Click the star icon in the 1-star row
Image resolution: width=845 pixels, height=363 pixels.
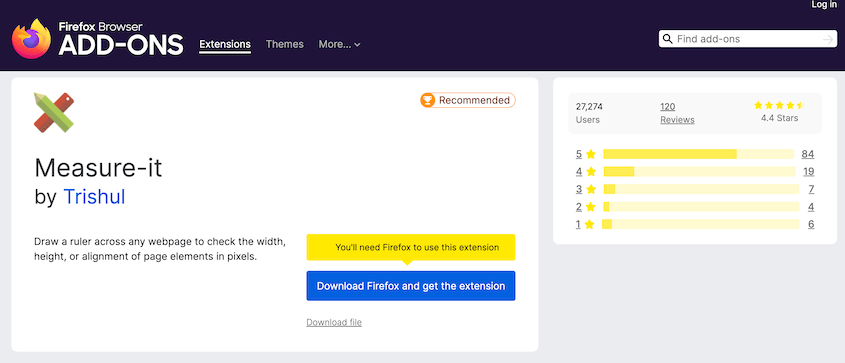tap(589, 224)
